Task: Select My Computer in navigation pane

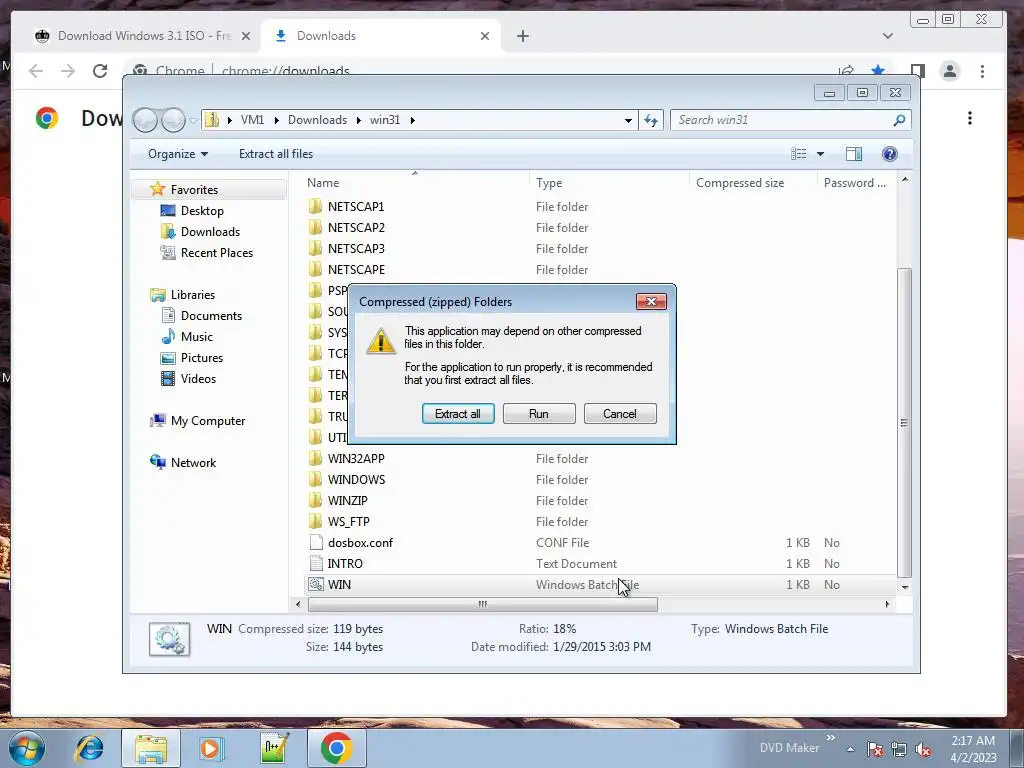Action: coord(208,421)
